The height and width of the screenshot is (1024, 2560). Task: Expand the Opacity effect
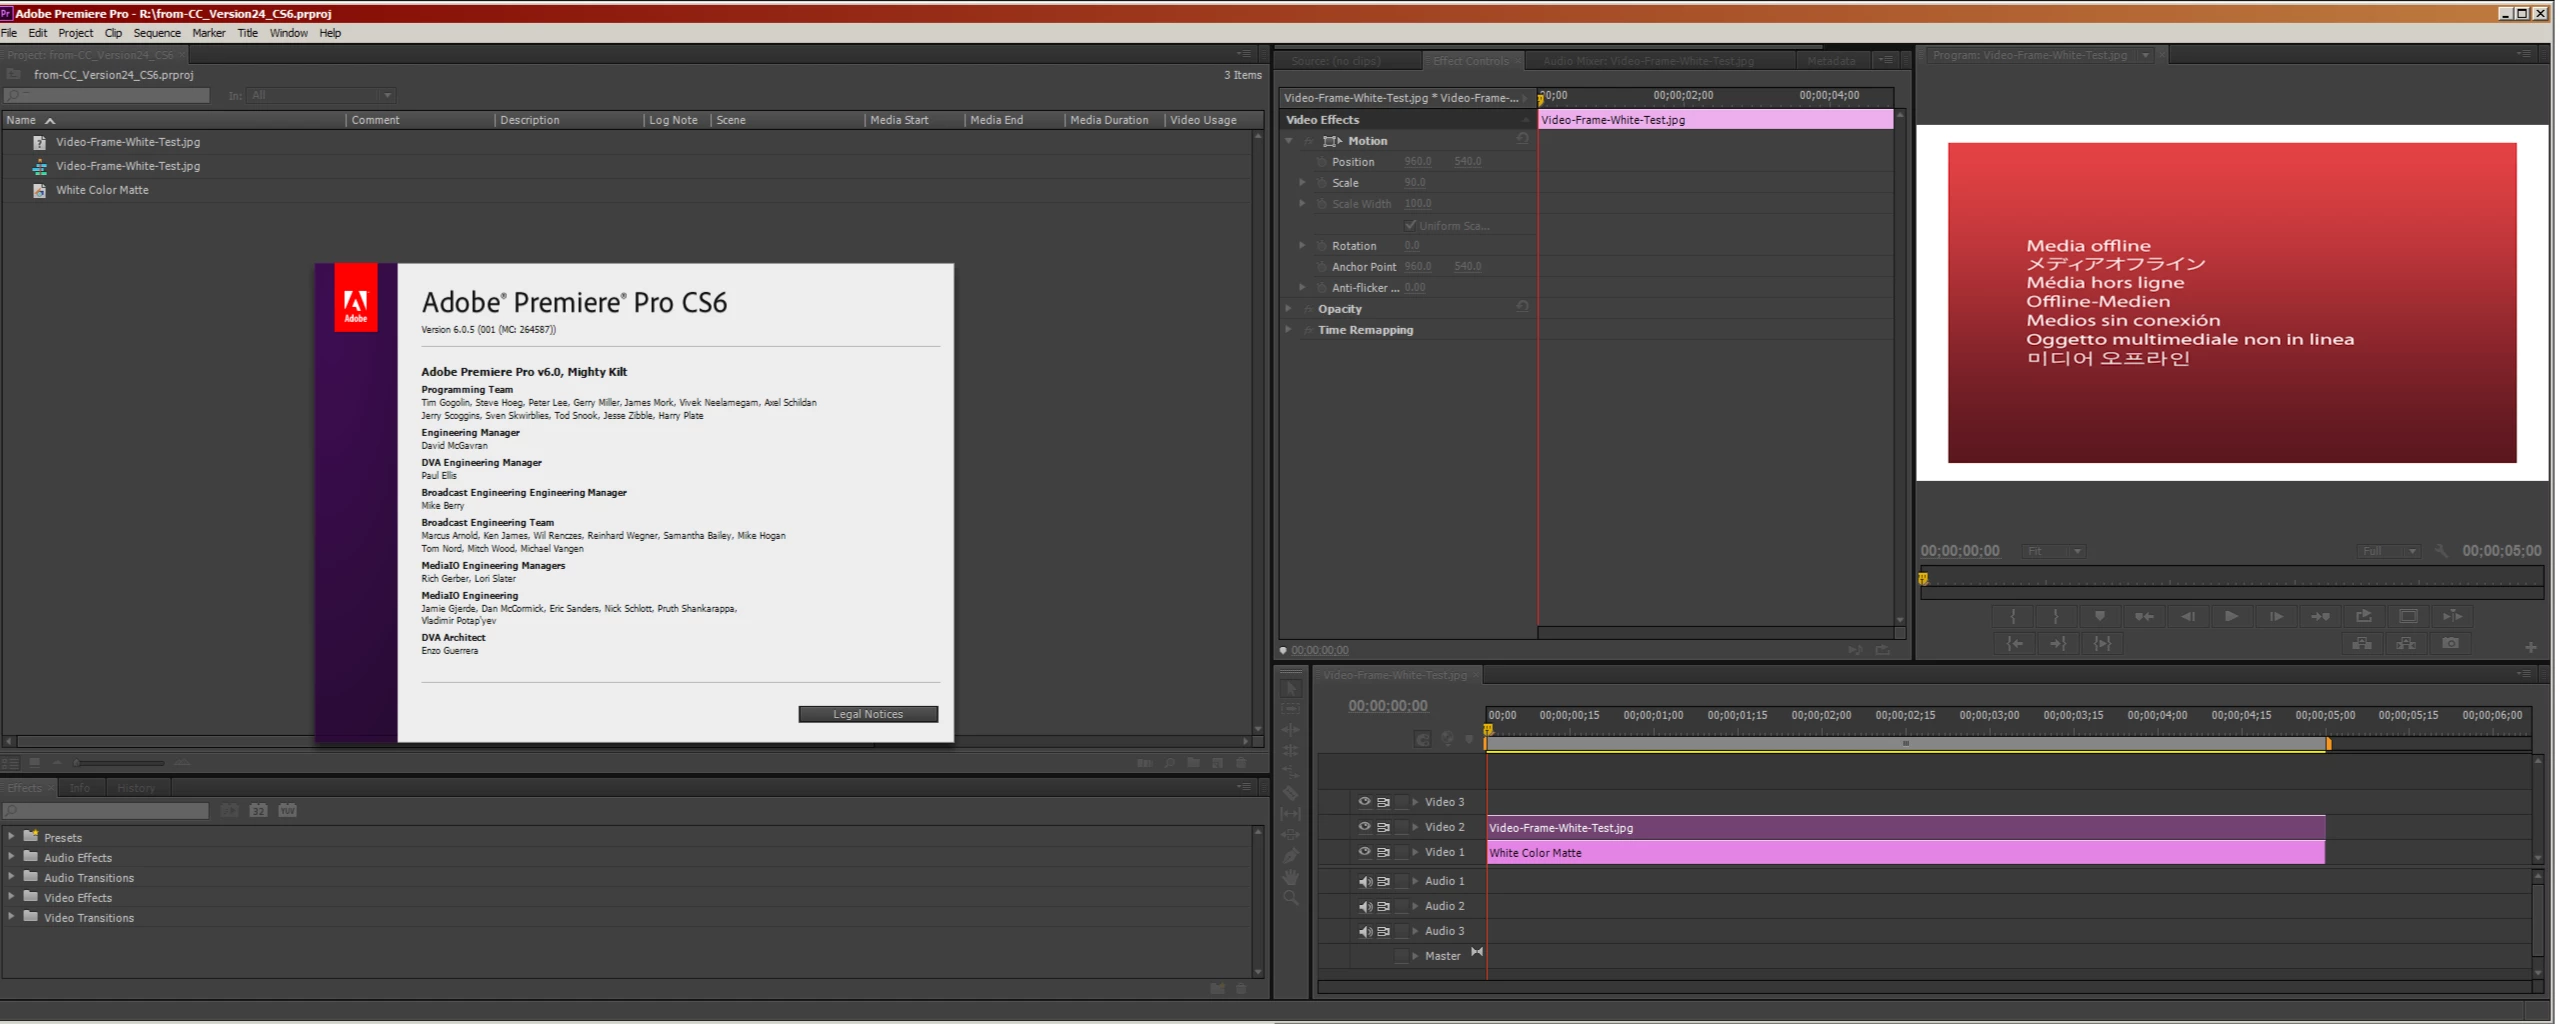tap(1289, 308)
